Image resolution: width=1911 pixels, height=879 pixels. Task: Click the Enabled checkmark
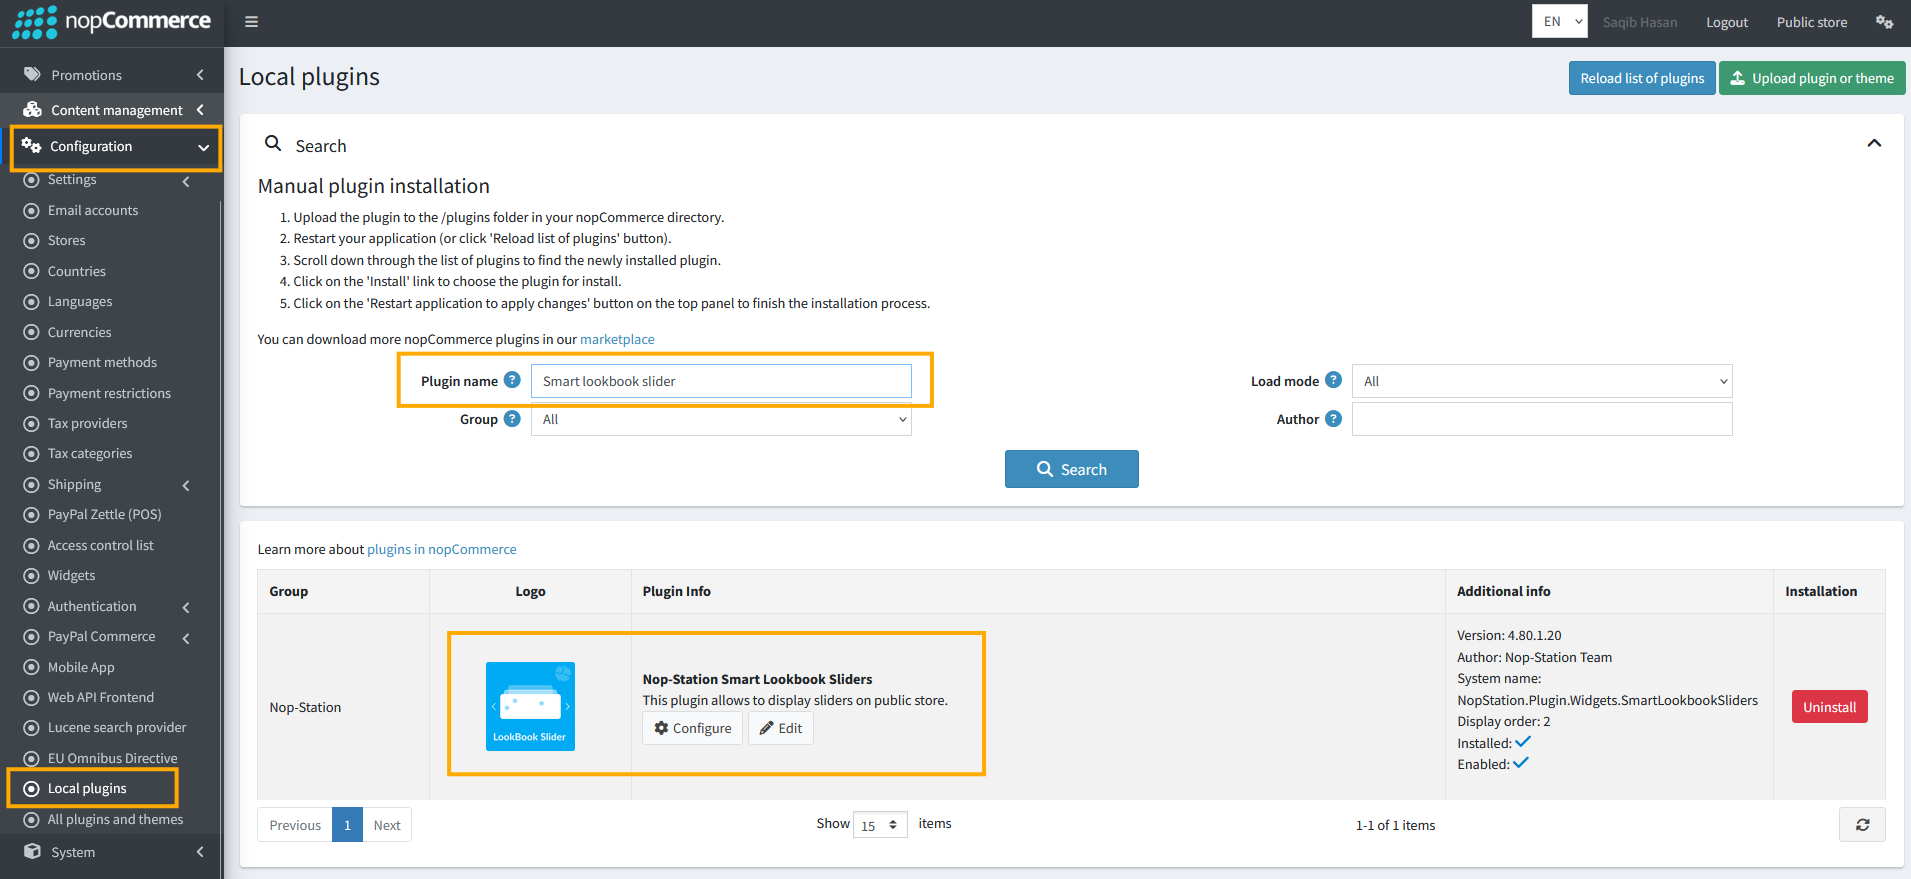(1521, 763)
